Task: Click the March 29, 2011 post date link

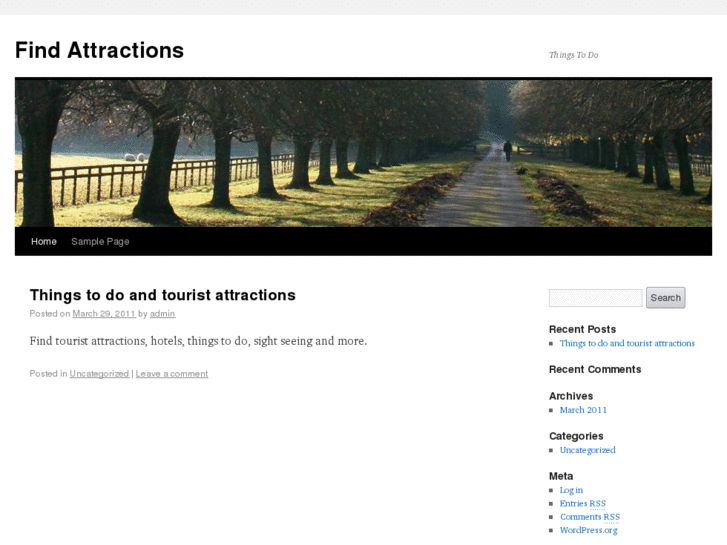Action: 104,314
